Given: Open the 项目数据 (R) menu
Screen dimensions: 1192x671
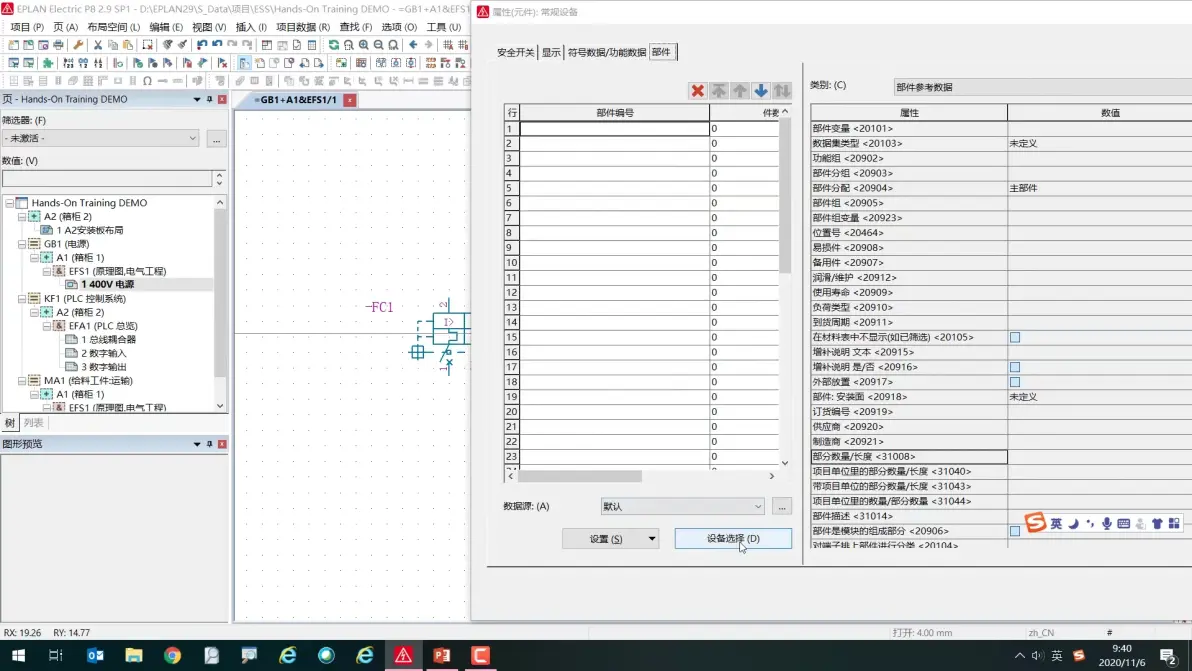Looking at the screenshot, I should pyautogui.click(x=303, y=27).
